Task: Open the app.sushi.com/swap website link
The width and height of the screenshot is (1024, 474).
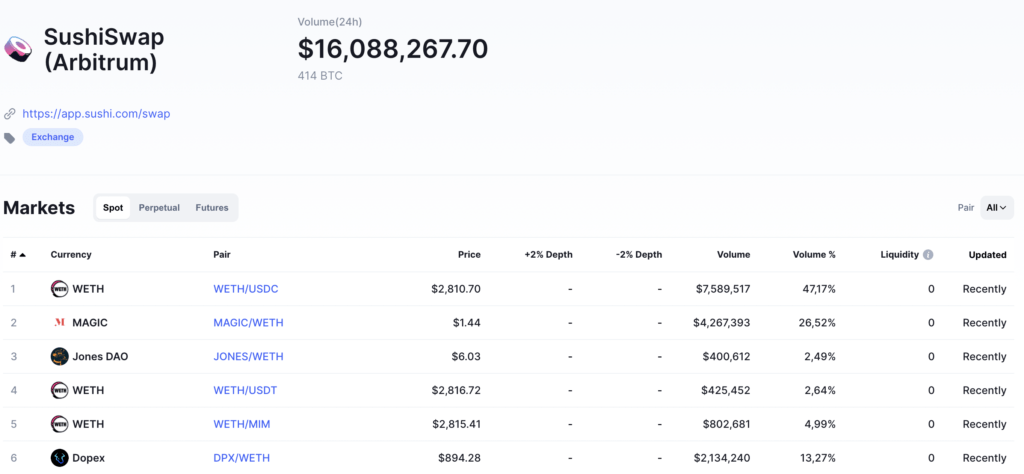Action: tap(96, 114)
